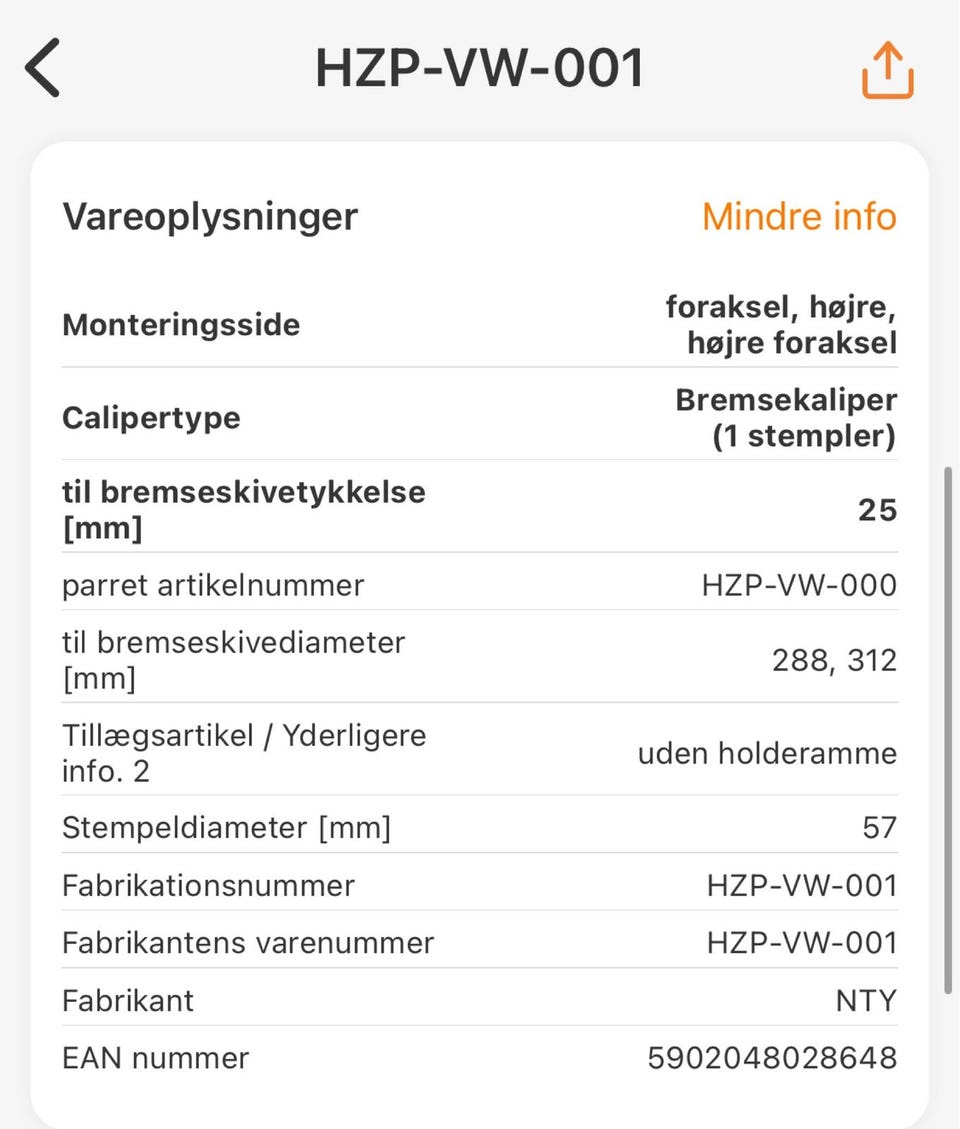
Task: Tap the back arrow icon
Action: 43,67
